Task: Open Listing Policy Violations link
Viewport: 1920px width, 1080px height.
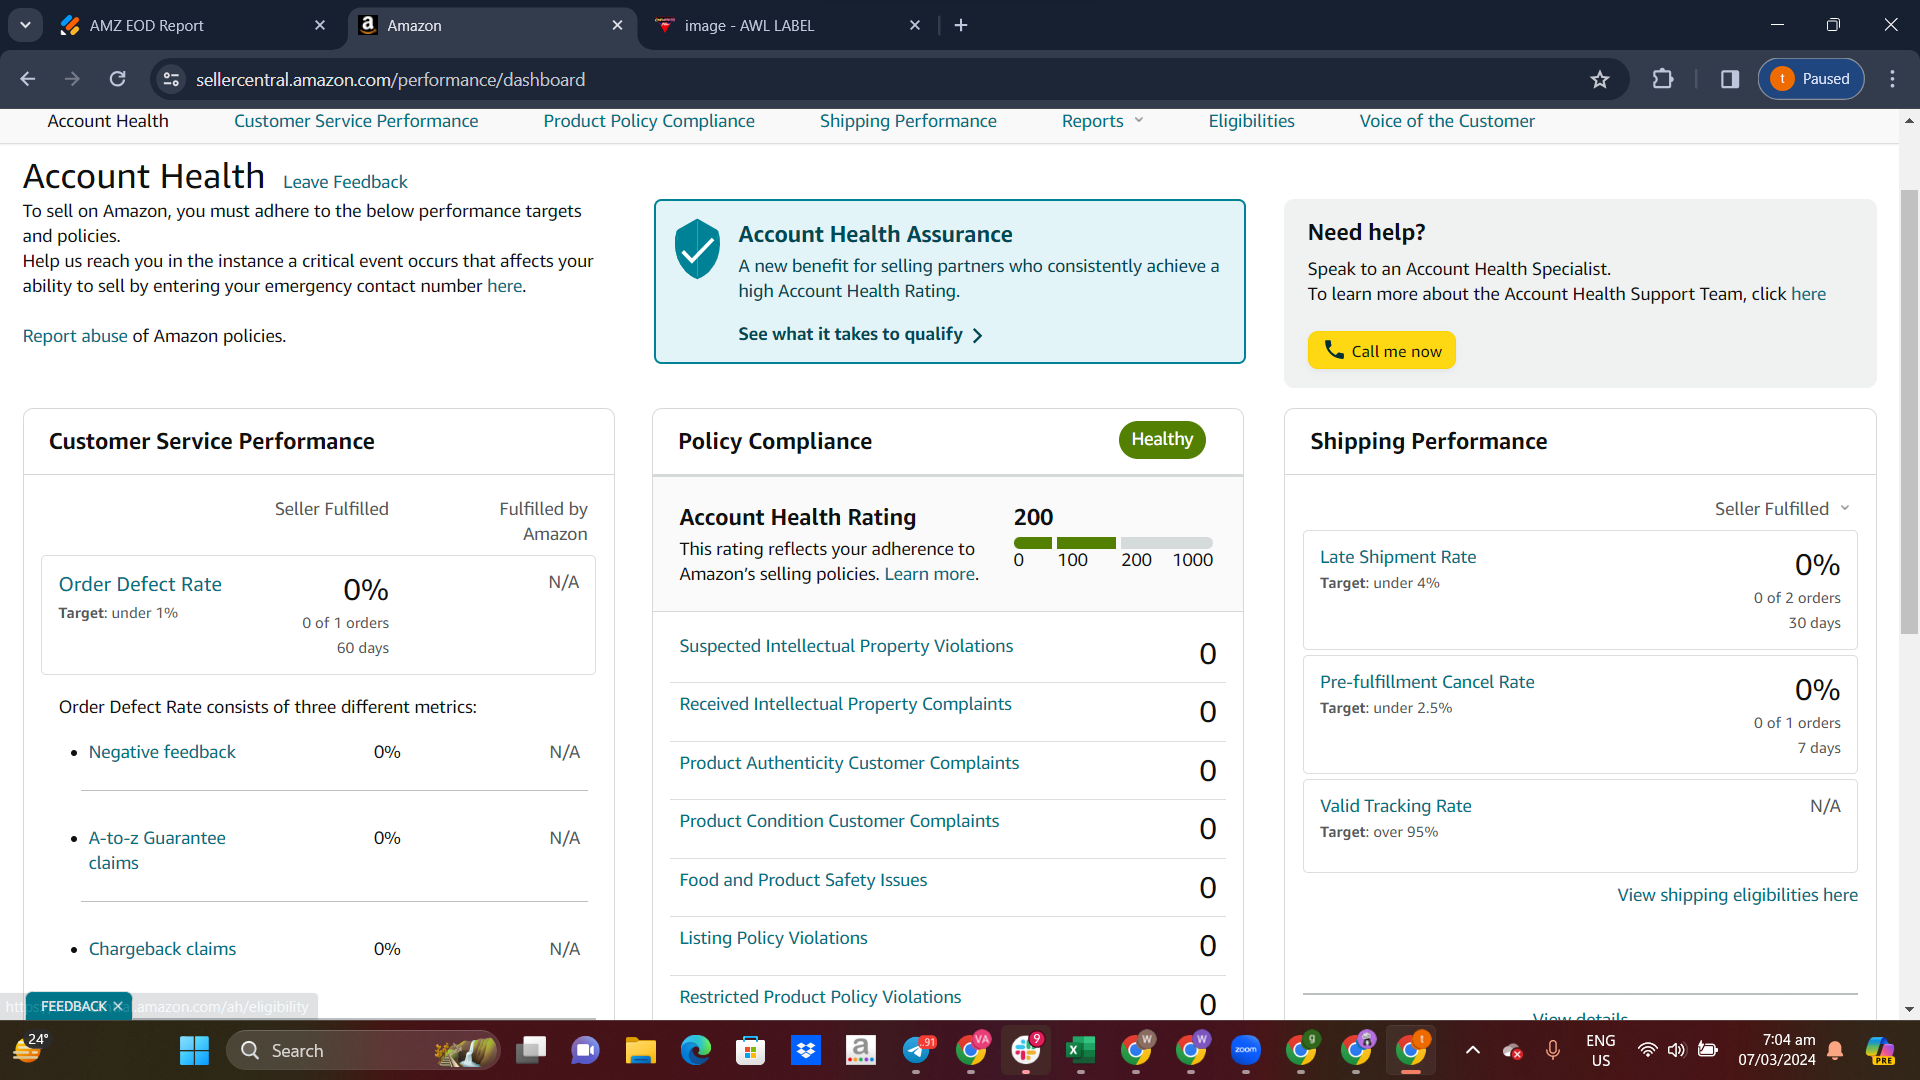Action: pyautogui.click(x=773, y=938)
